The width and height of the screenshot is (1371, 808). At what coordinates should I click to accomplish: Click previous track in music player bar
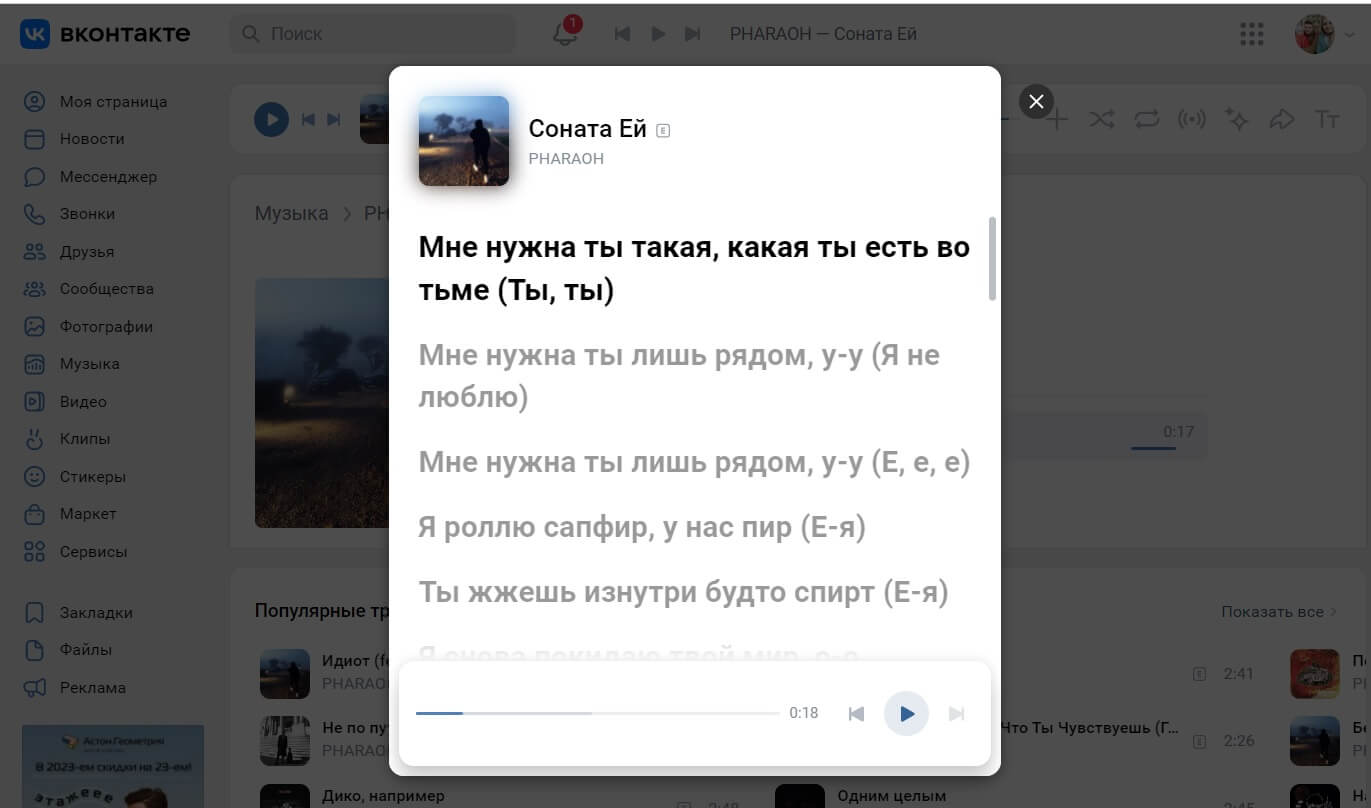309,120
